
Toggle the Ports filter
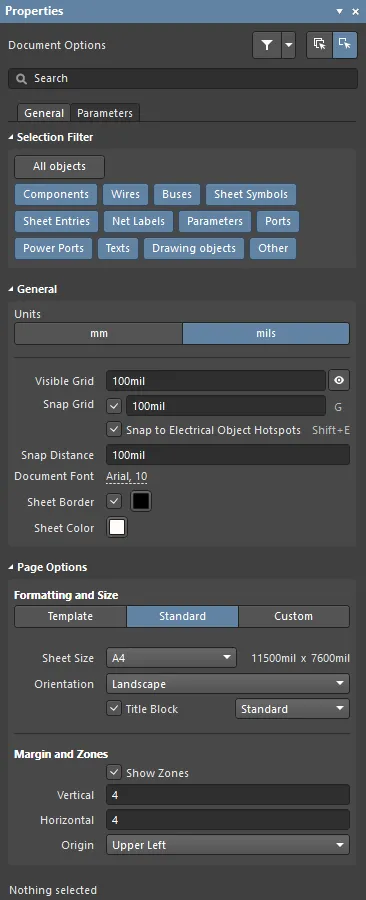coord(278,222)
